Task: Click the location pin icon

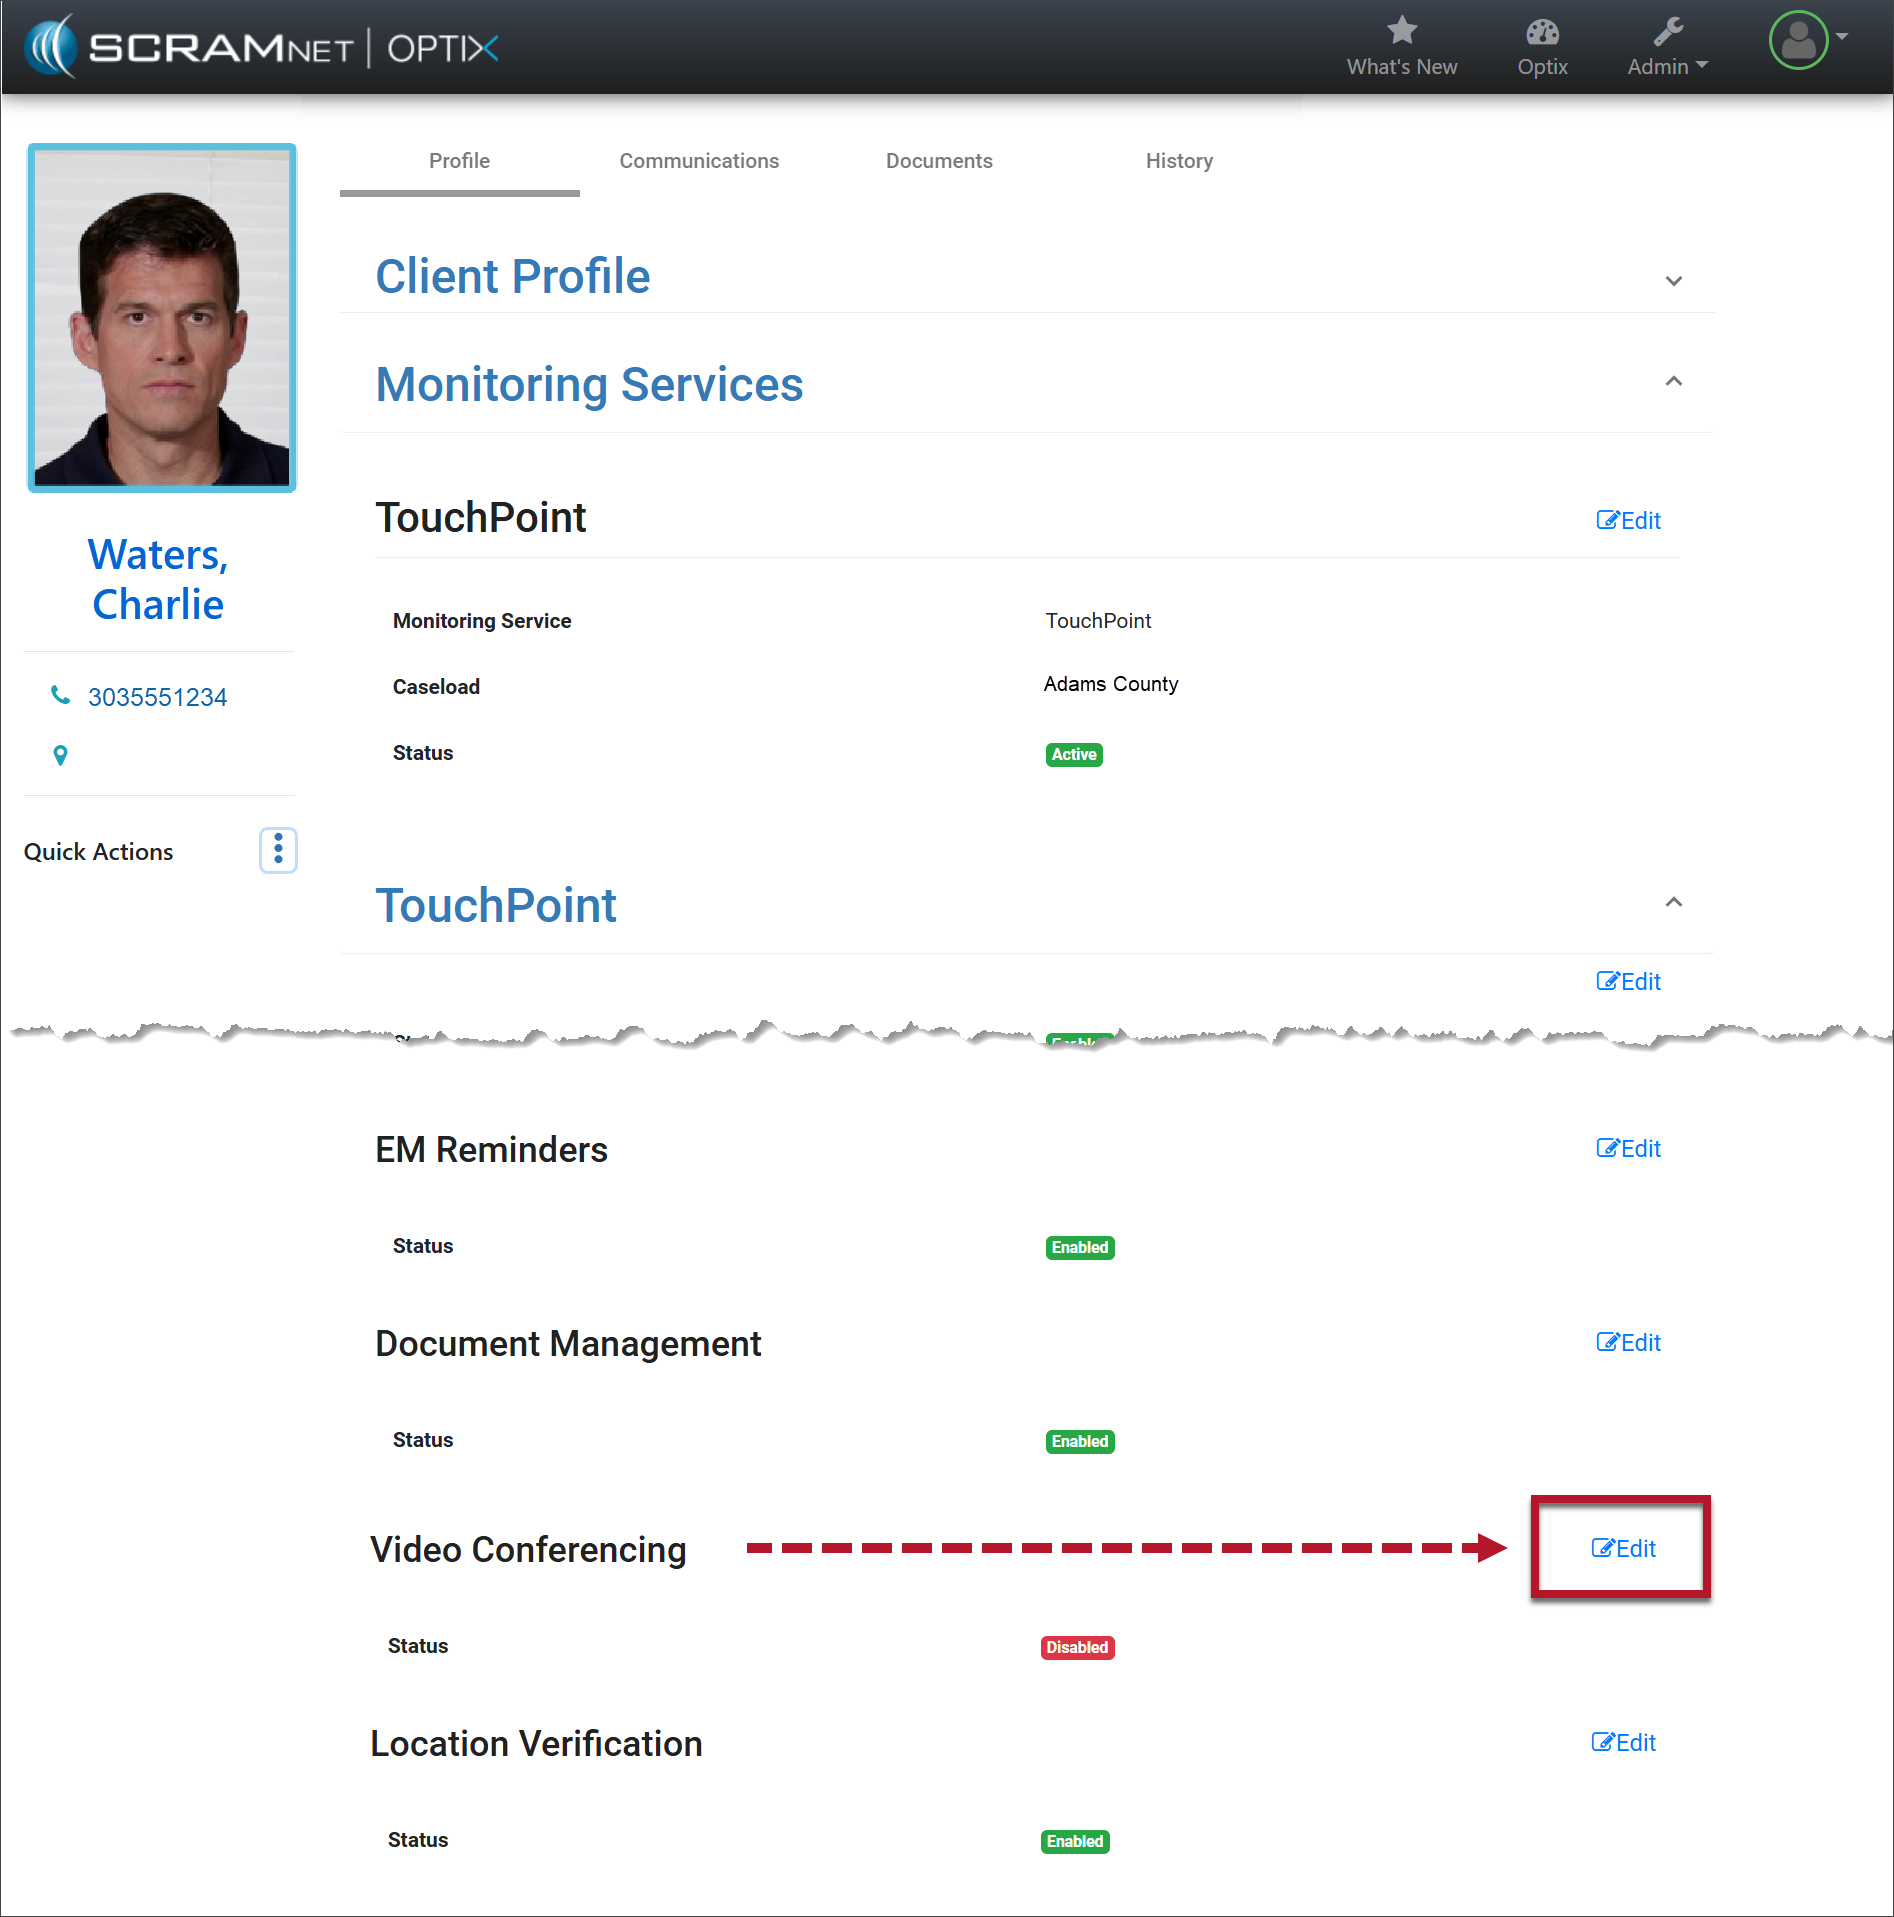Action: coord(60,755)
